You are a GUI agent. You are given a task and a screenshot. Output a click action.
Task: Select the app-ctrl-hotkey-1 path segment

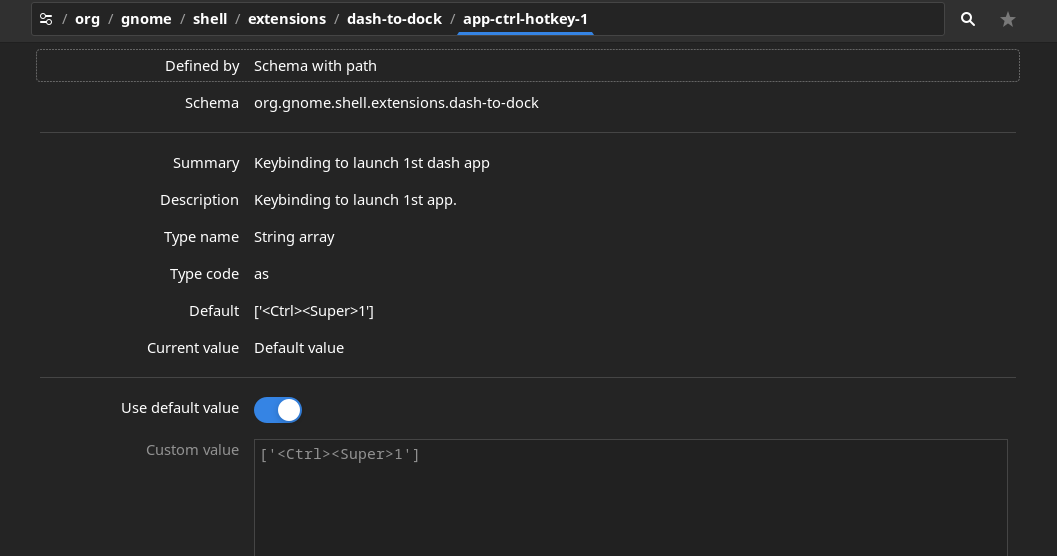click(525, 20)
